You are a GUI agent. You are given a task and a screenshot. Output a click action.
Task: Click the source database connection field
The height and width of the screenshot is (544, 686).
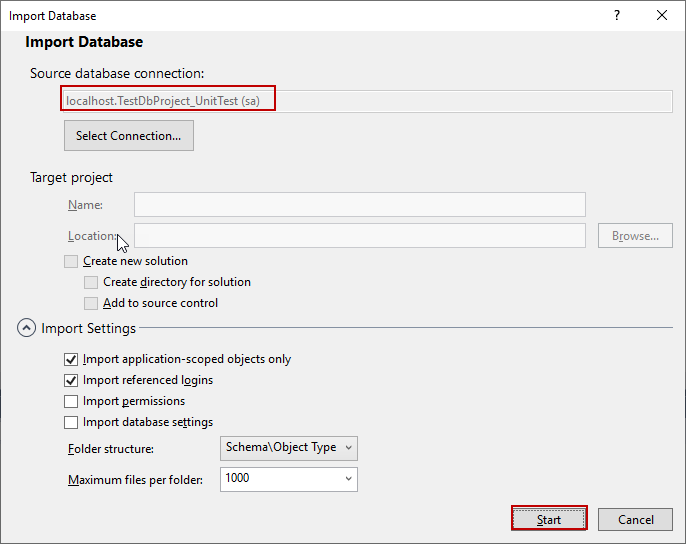pos(366,100)
